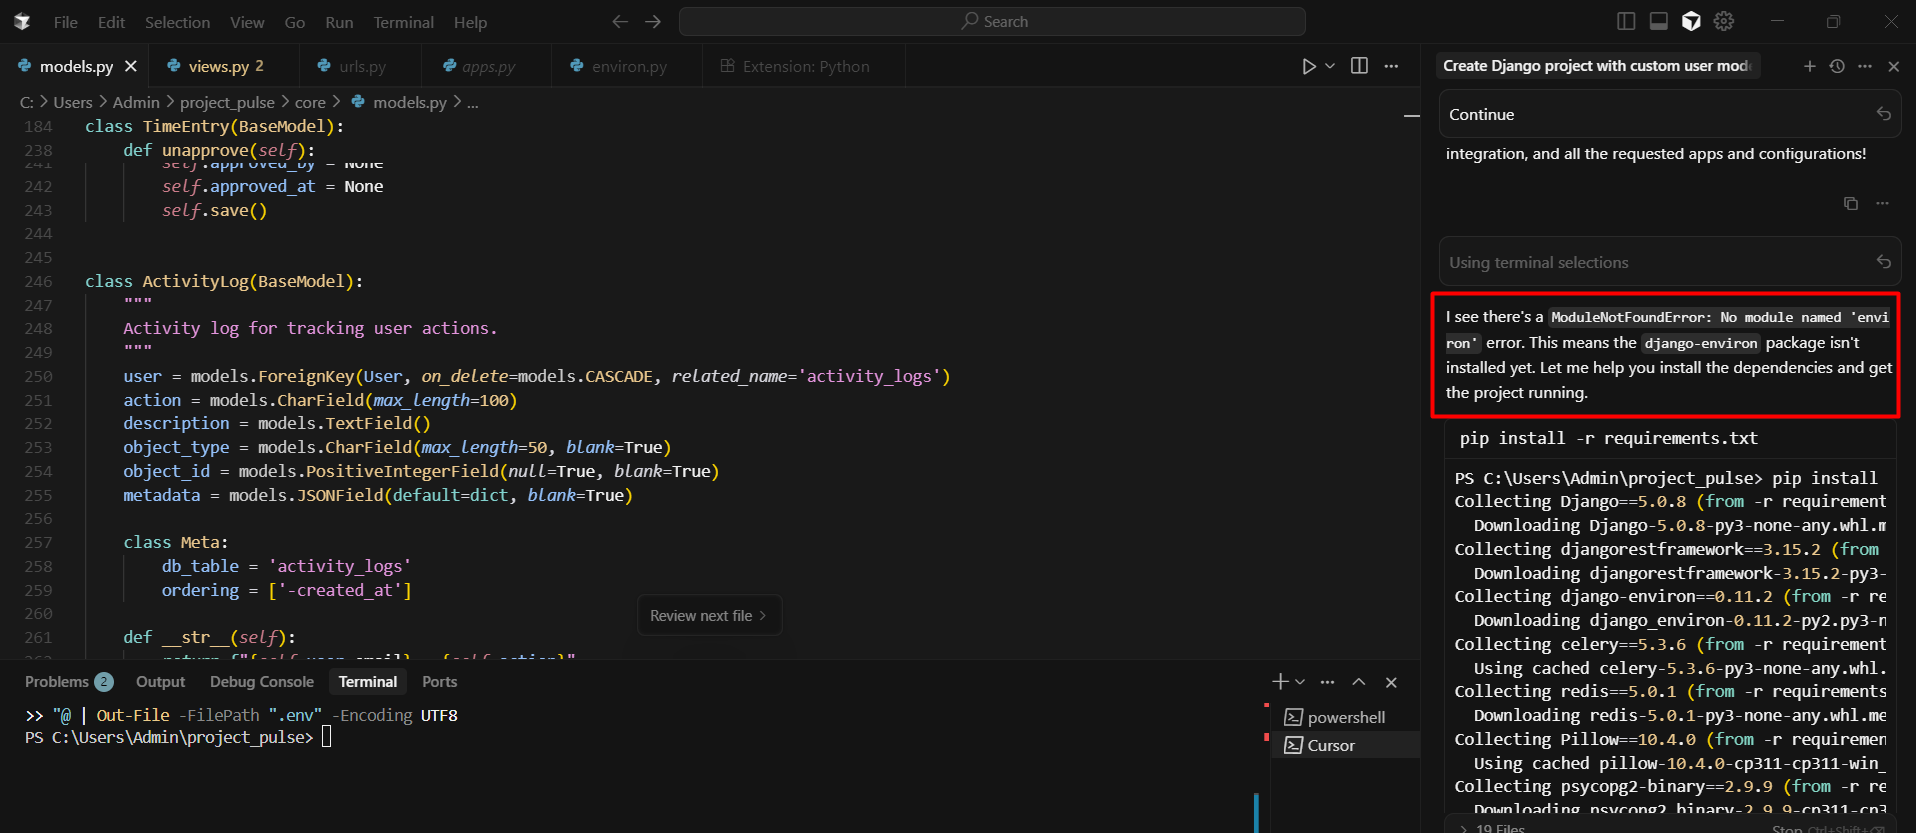Open the Help menu
The image size is (1916, 833).
[x=470, y=22]
